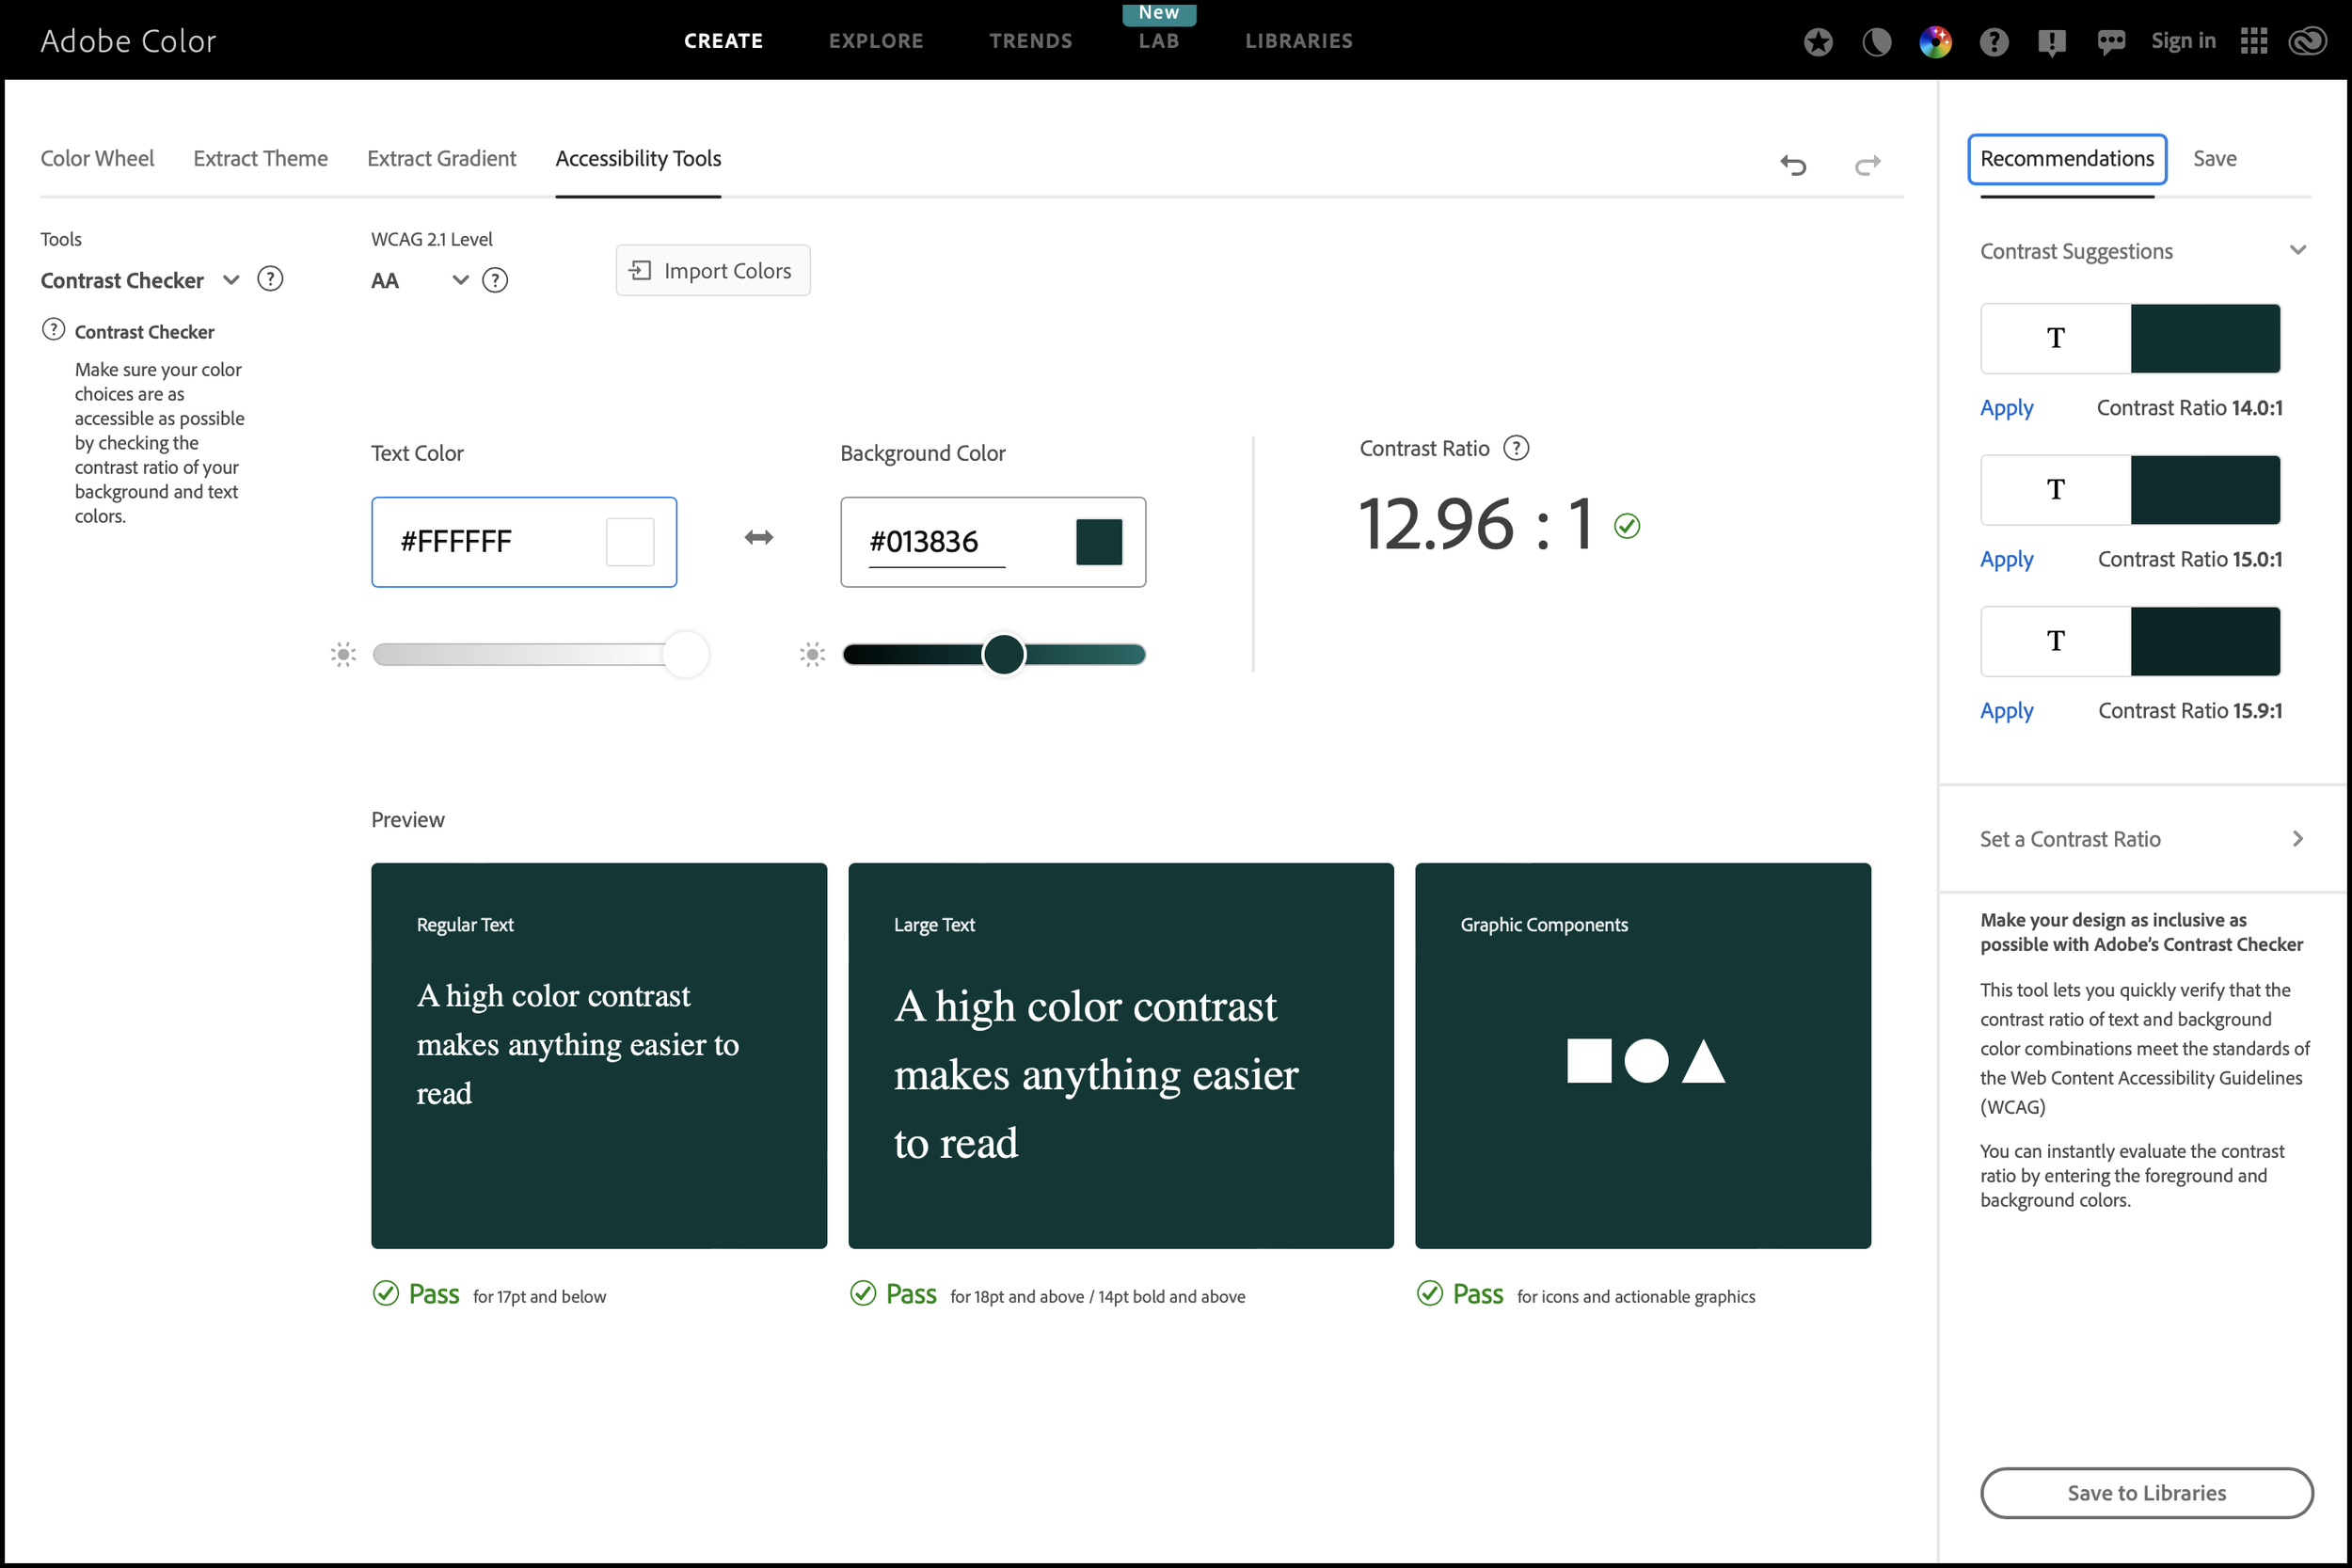This screenshot has height=1568, width=2352.
Task: Open the apps grid icon
Action: (x=2254, y=41)
